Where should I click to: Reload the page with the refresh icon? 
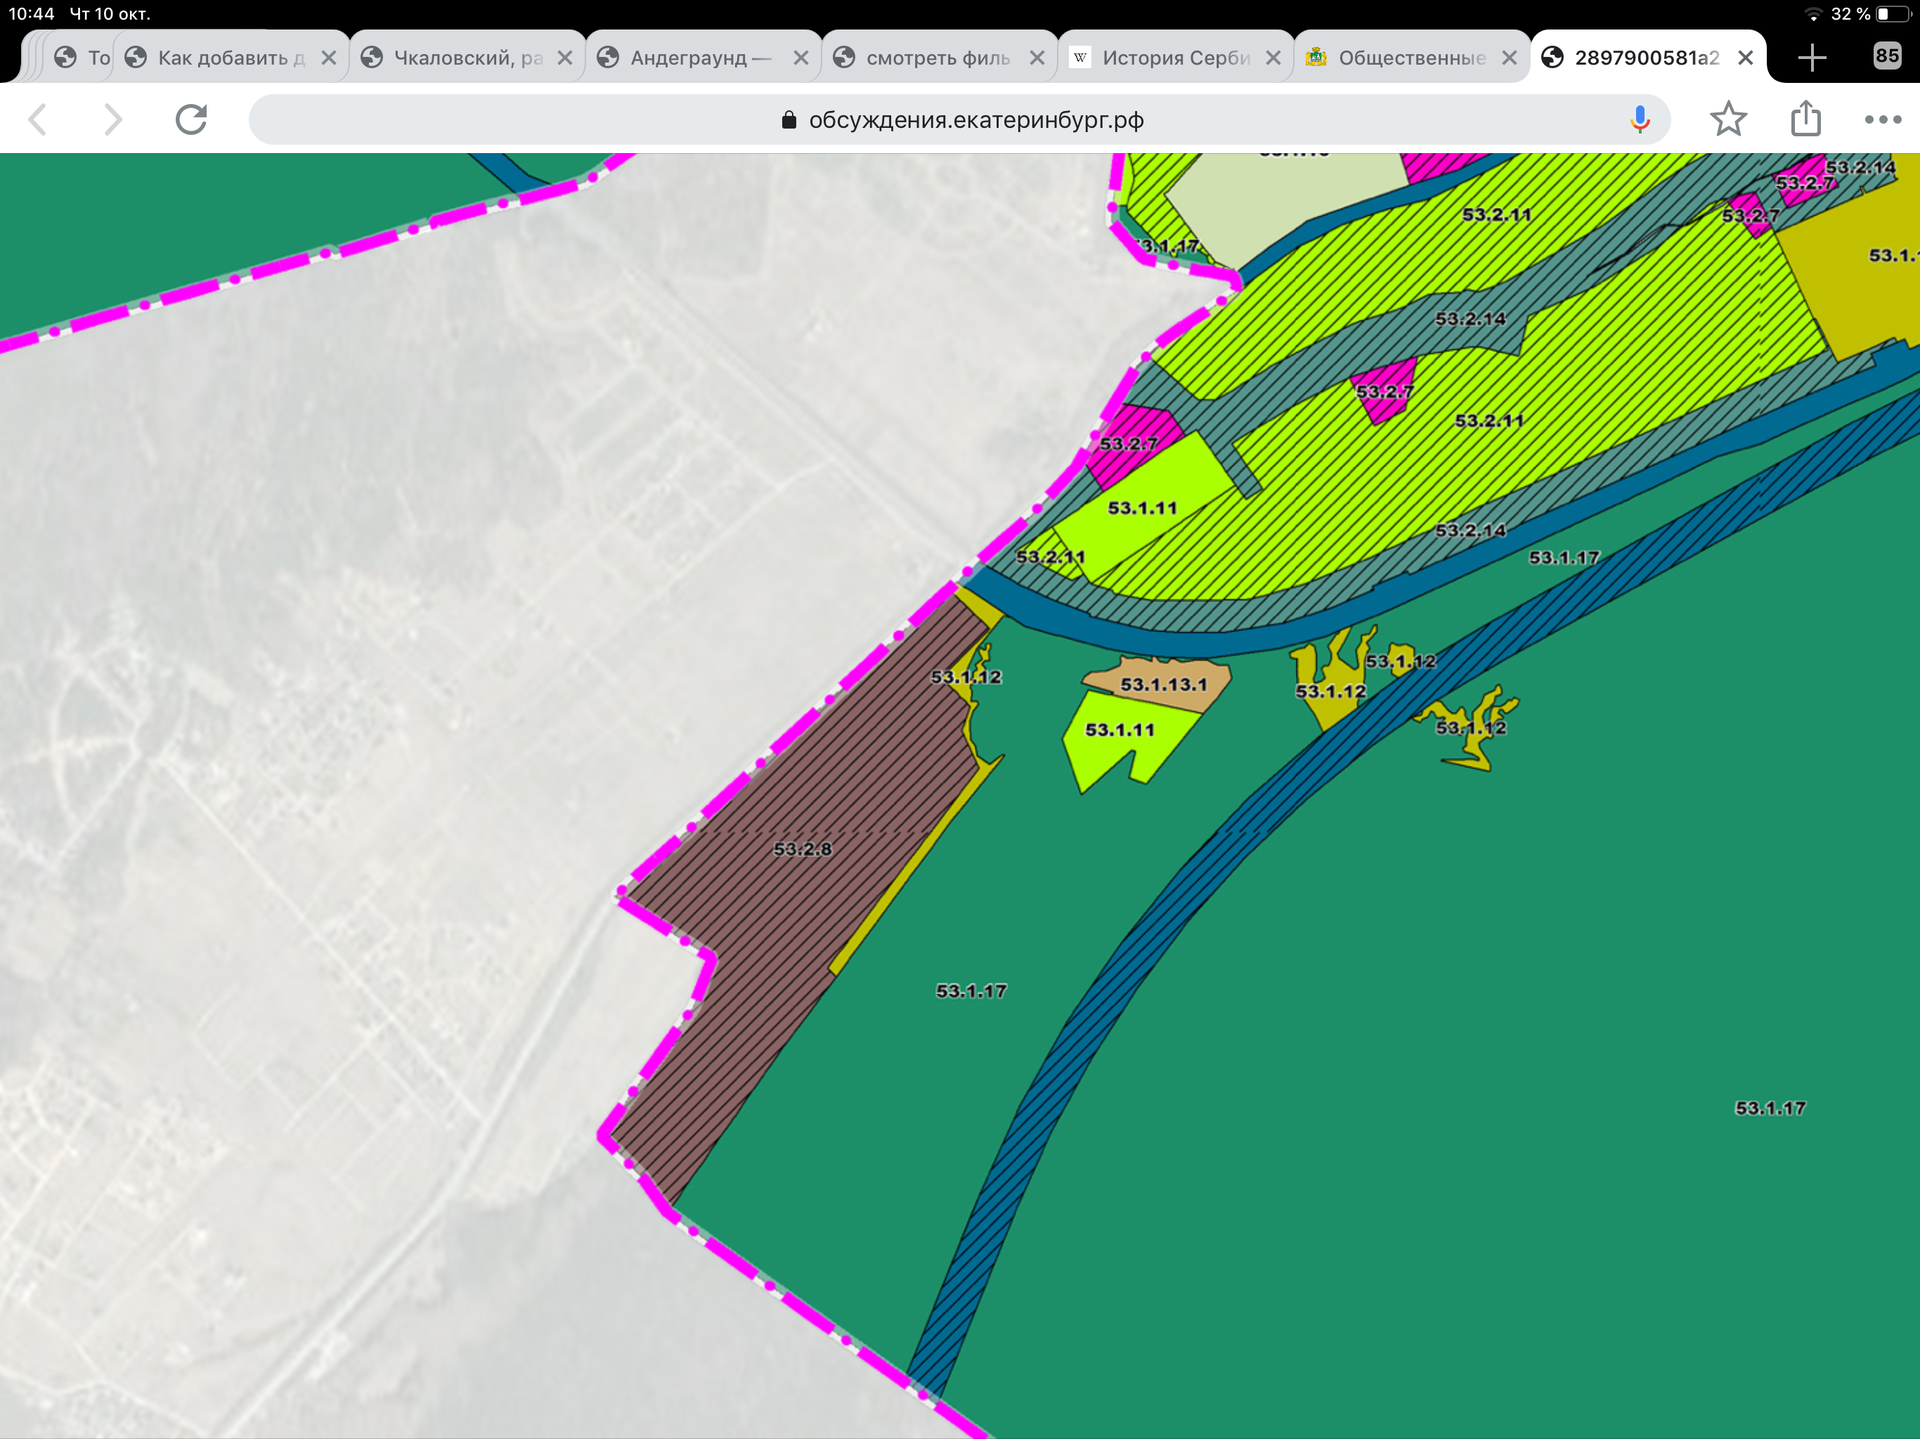(x=191, y=120)
